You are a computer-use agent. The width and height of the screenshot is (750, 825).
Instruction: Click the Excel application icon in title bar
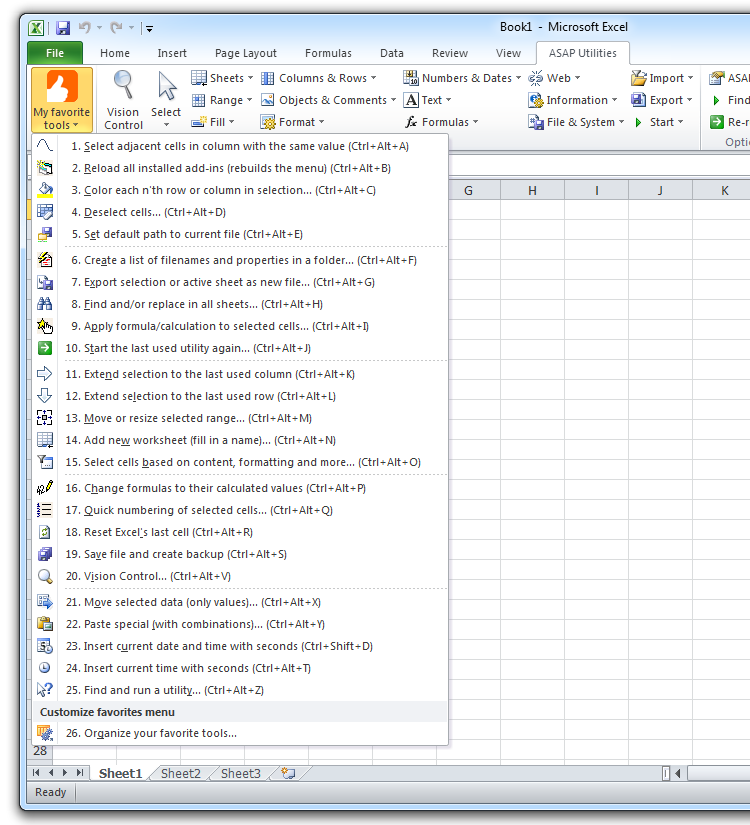point(36,27)
